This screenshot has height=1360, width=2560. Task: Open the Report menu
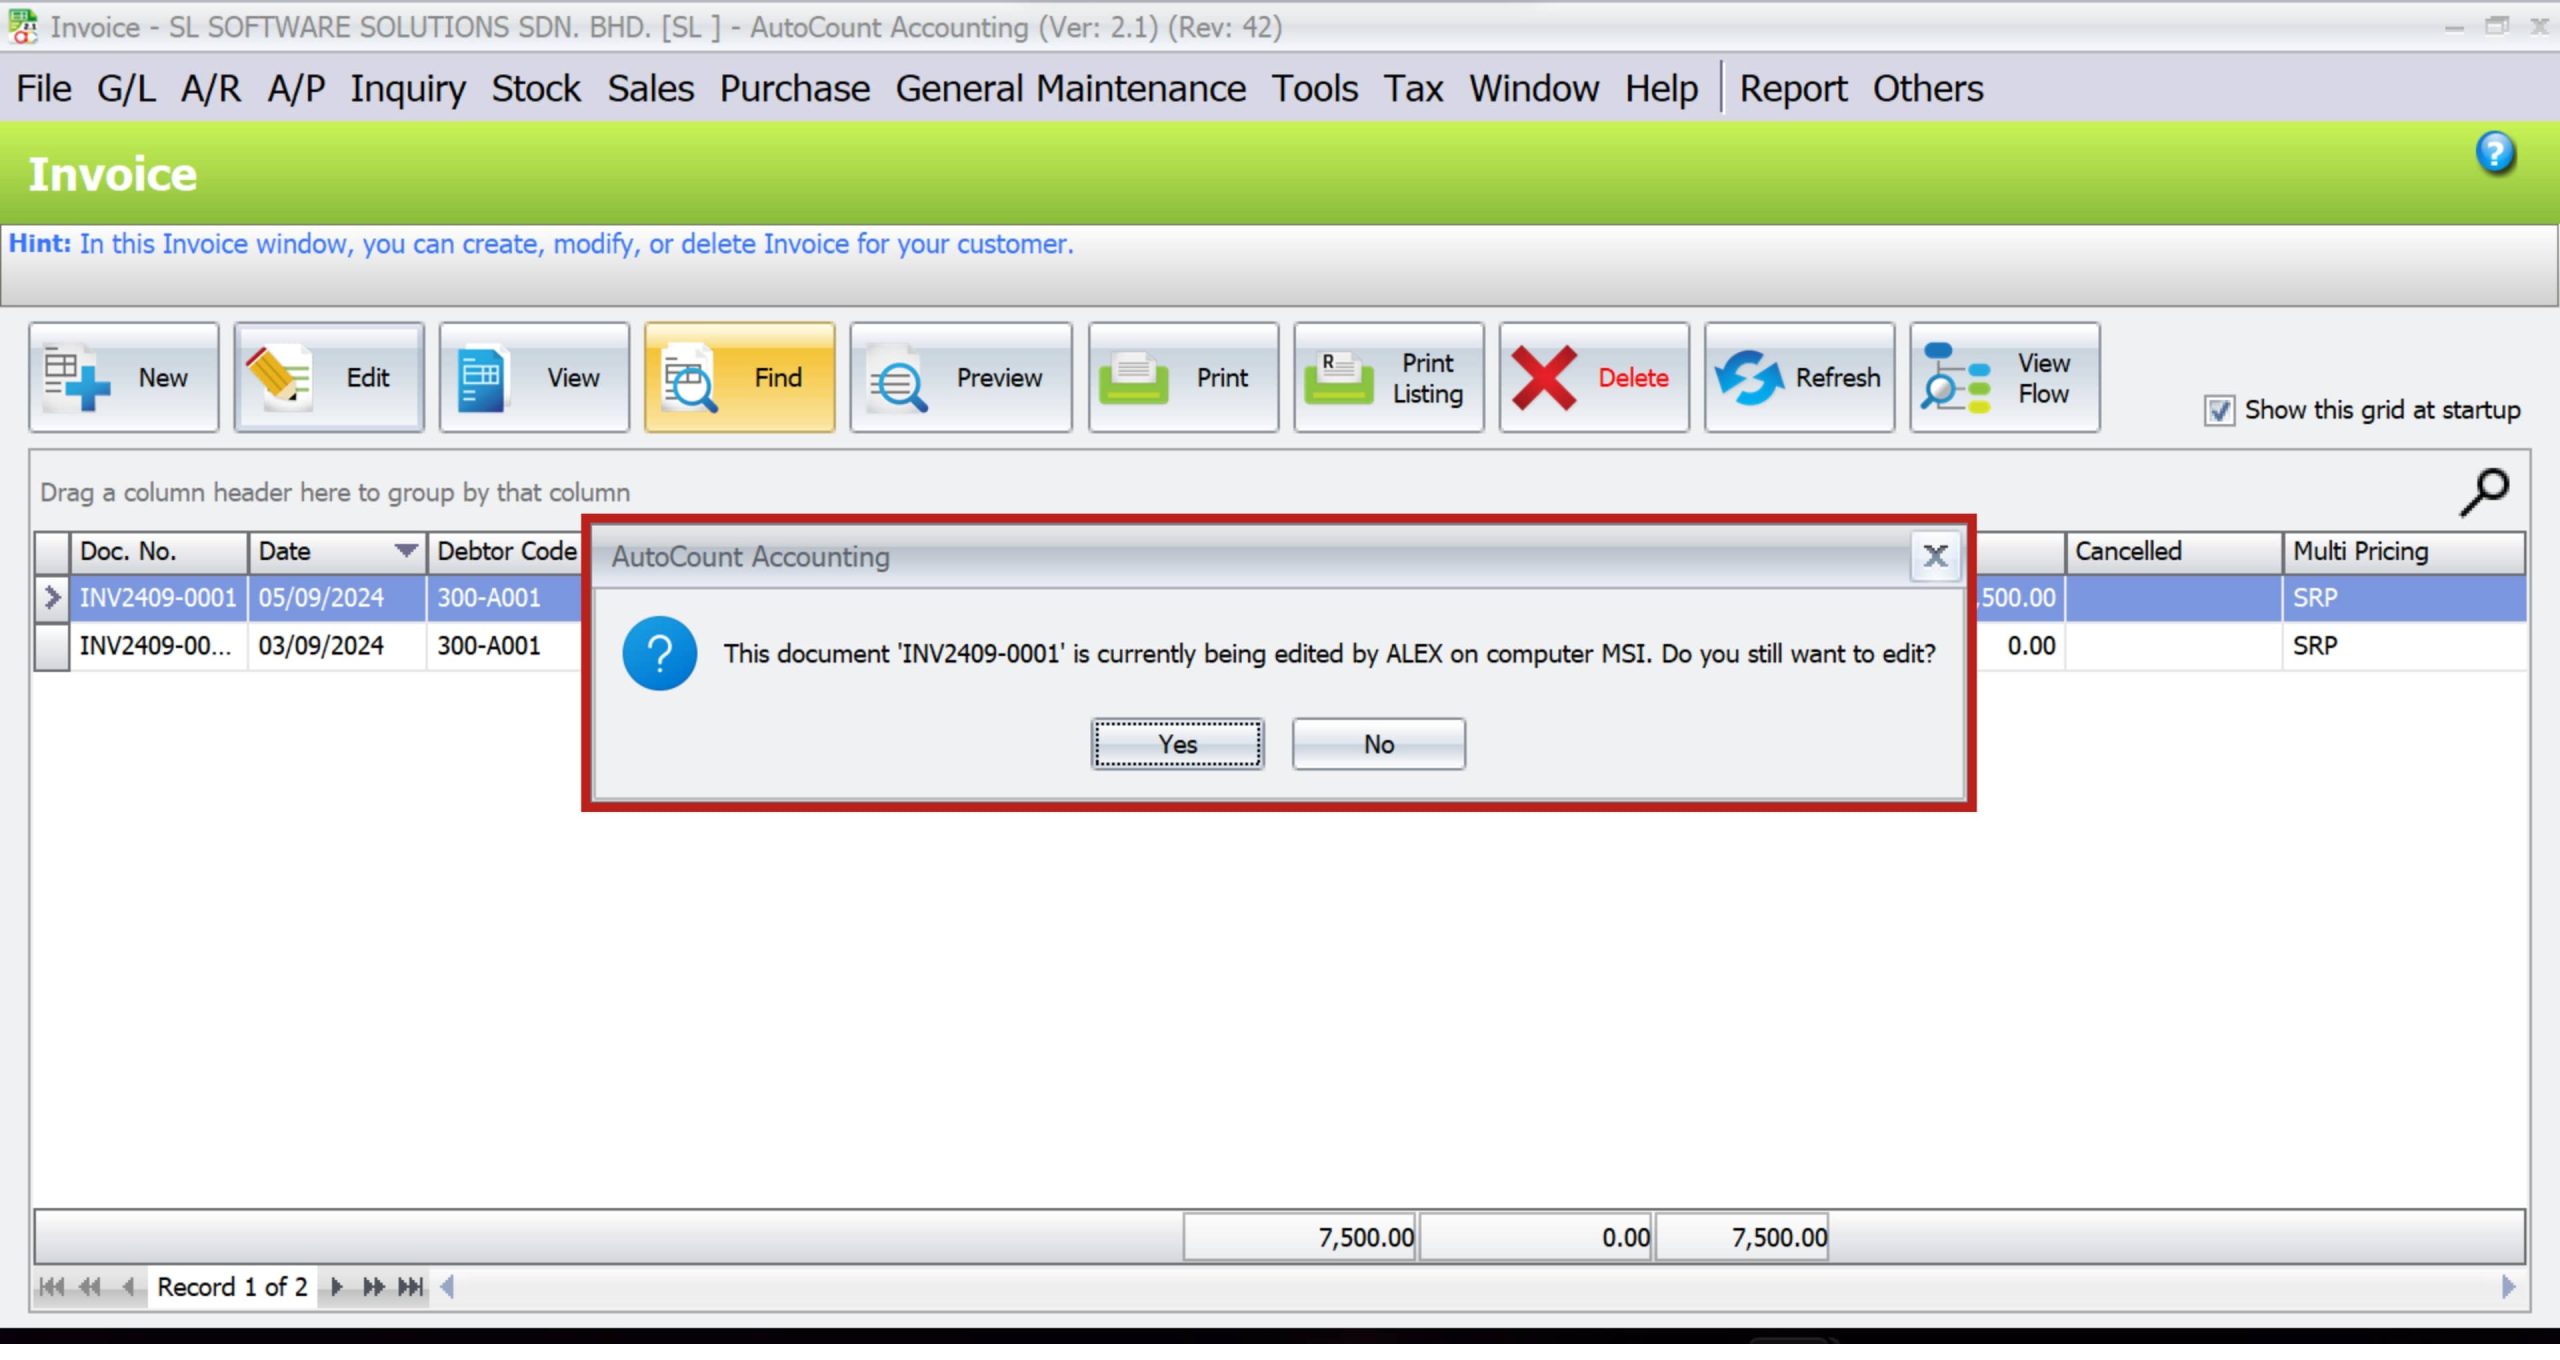click(1793, 88)
